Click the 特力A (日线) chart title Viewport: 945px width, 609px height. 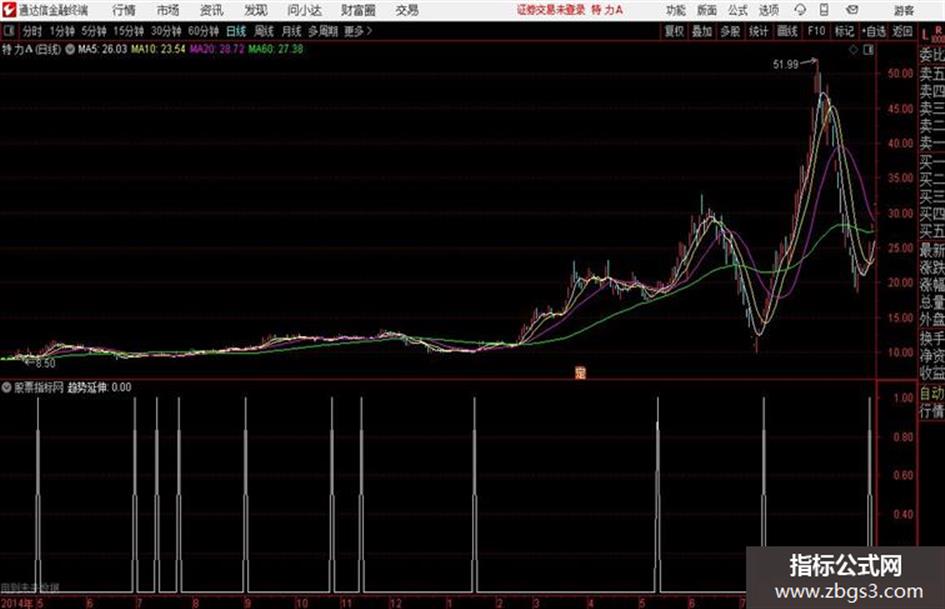pyautogui.click(x=31, y=49)
